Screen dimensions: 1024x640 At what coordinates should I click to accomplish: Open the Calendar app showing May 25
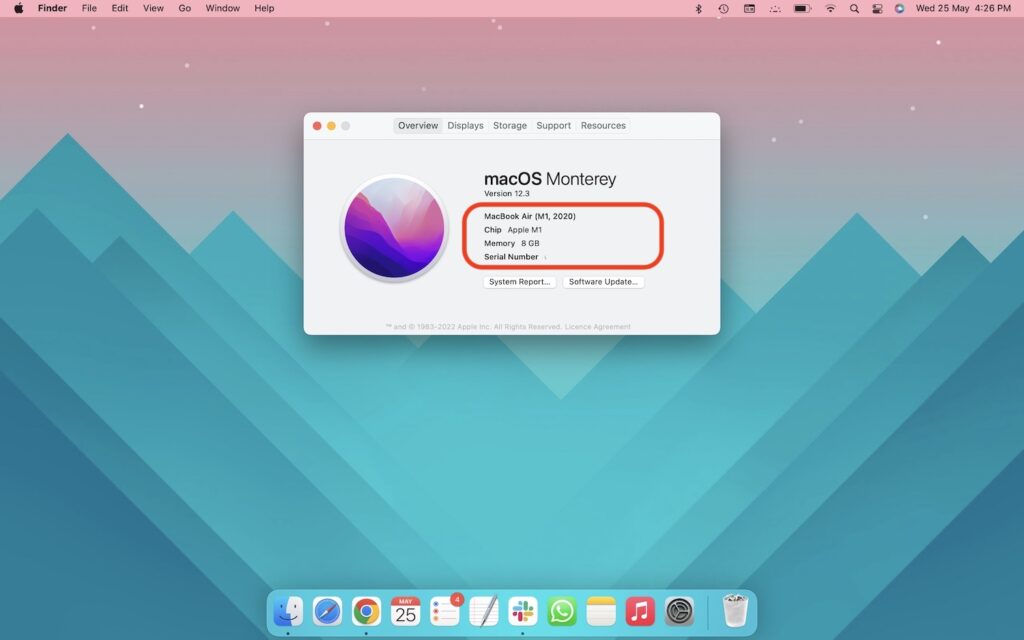click(x=404, y=608)
